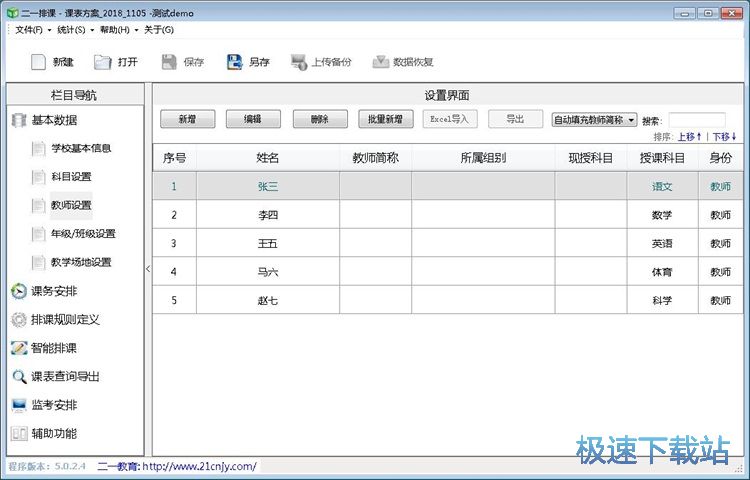
Task: Focus the 搜索 search field
Action: point(697,120)
